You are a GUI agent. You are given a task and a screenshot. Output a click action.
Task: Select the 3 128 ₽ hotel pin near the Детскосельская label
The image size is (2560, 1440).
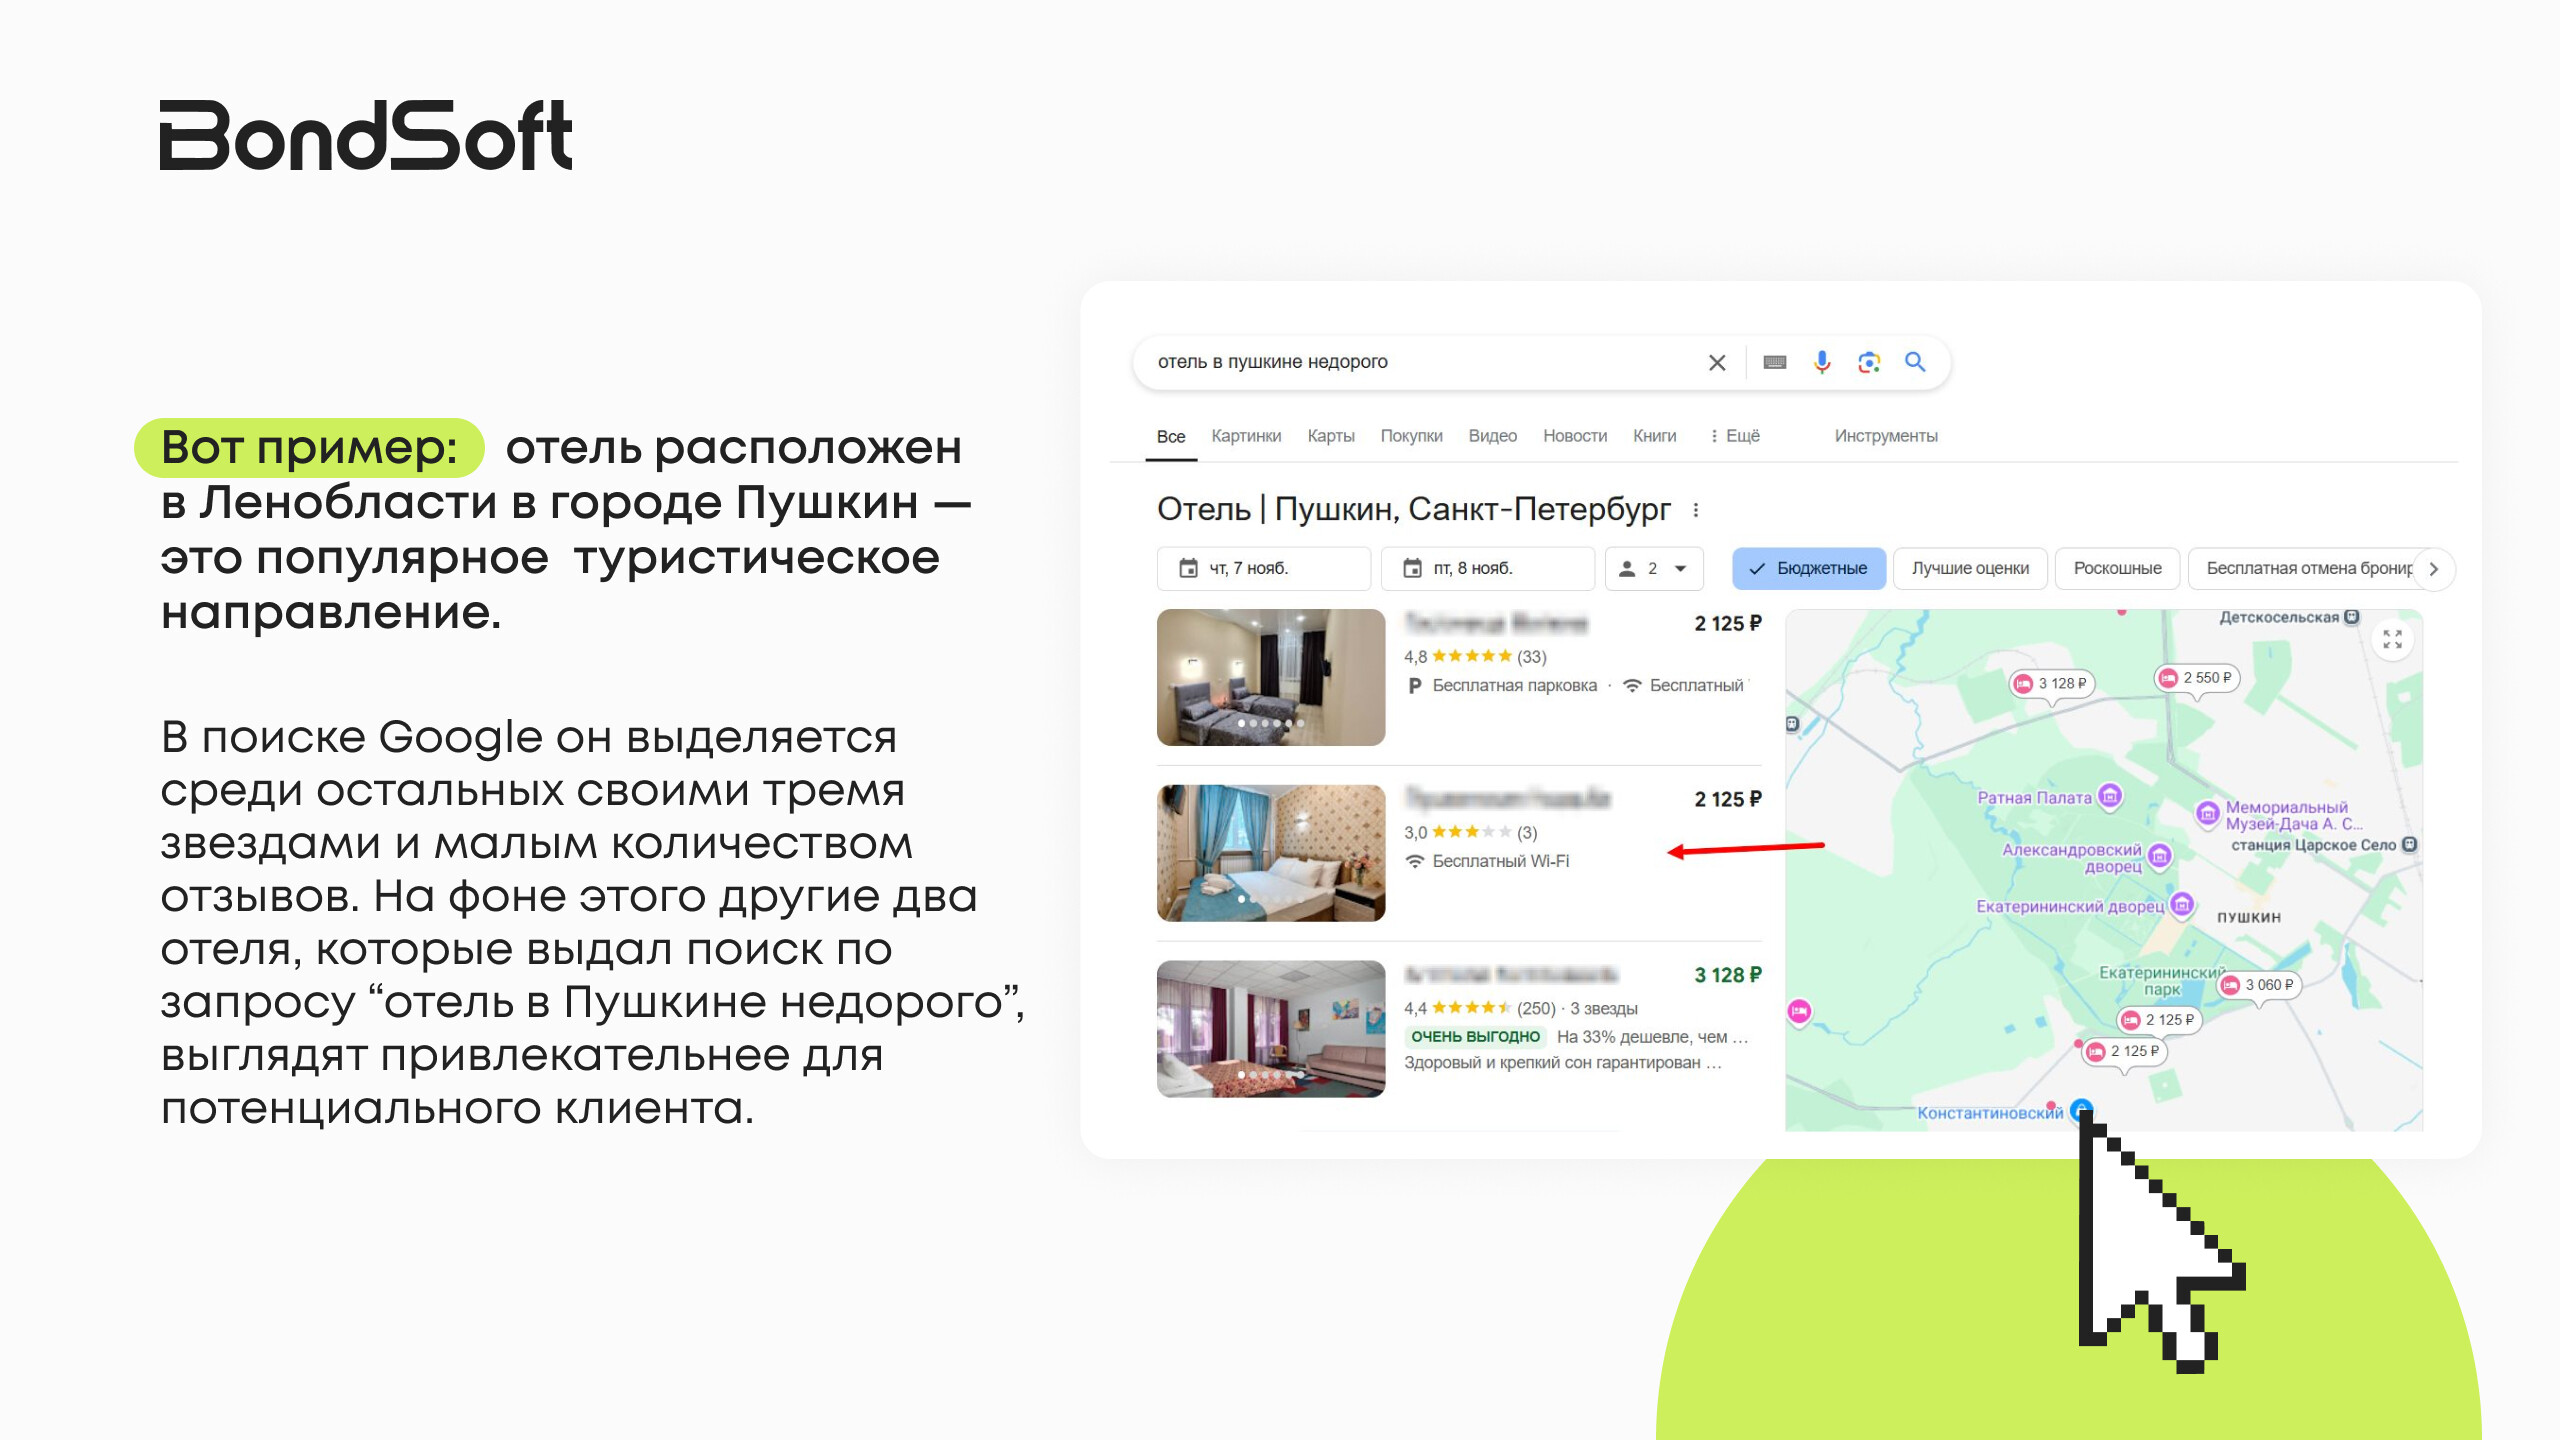pyautogui.click(x=2052, y=684)
